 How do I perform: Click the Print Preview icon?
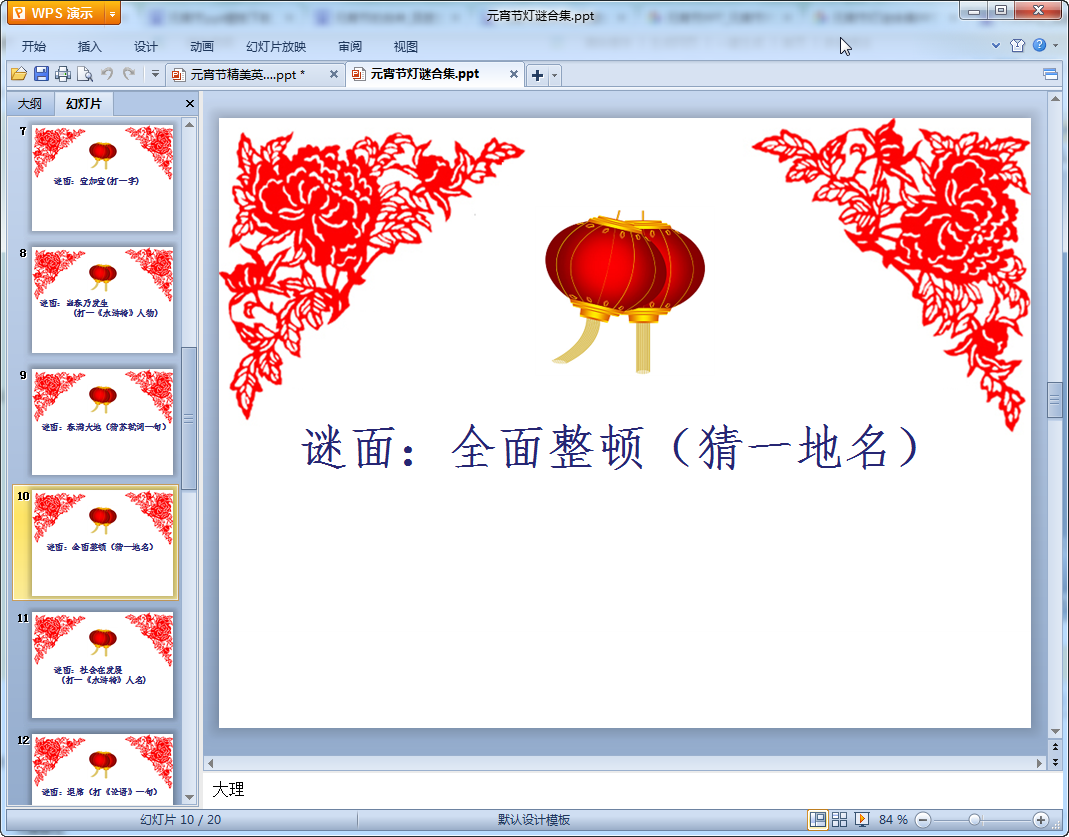[85, 74]
